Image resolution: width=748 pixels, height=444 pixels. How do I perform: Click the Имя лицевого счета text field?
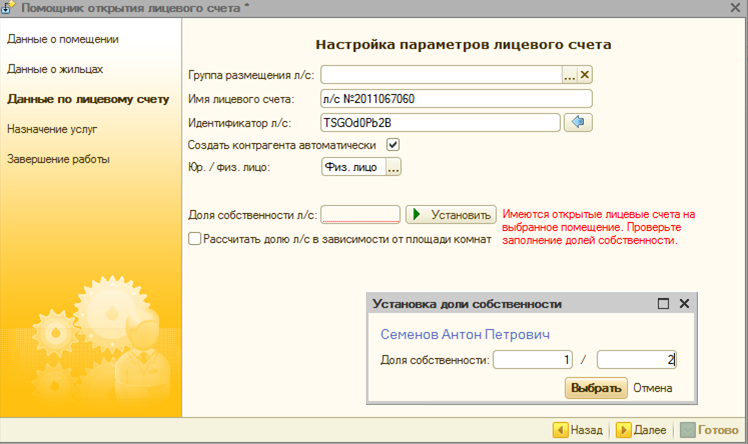tap(456, 98)
